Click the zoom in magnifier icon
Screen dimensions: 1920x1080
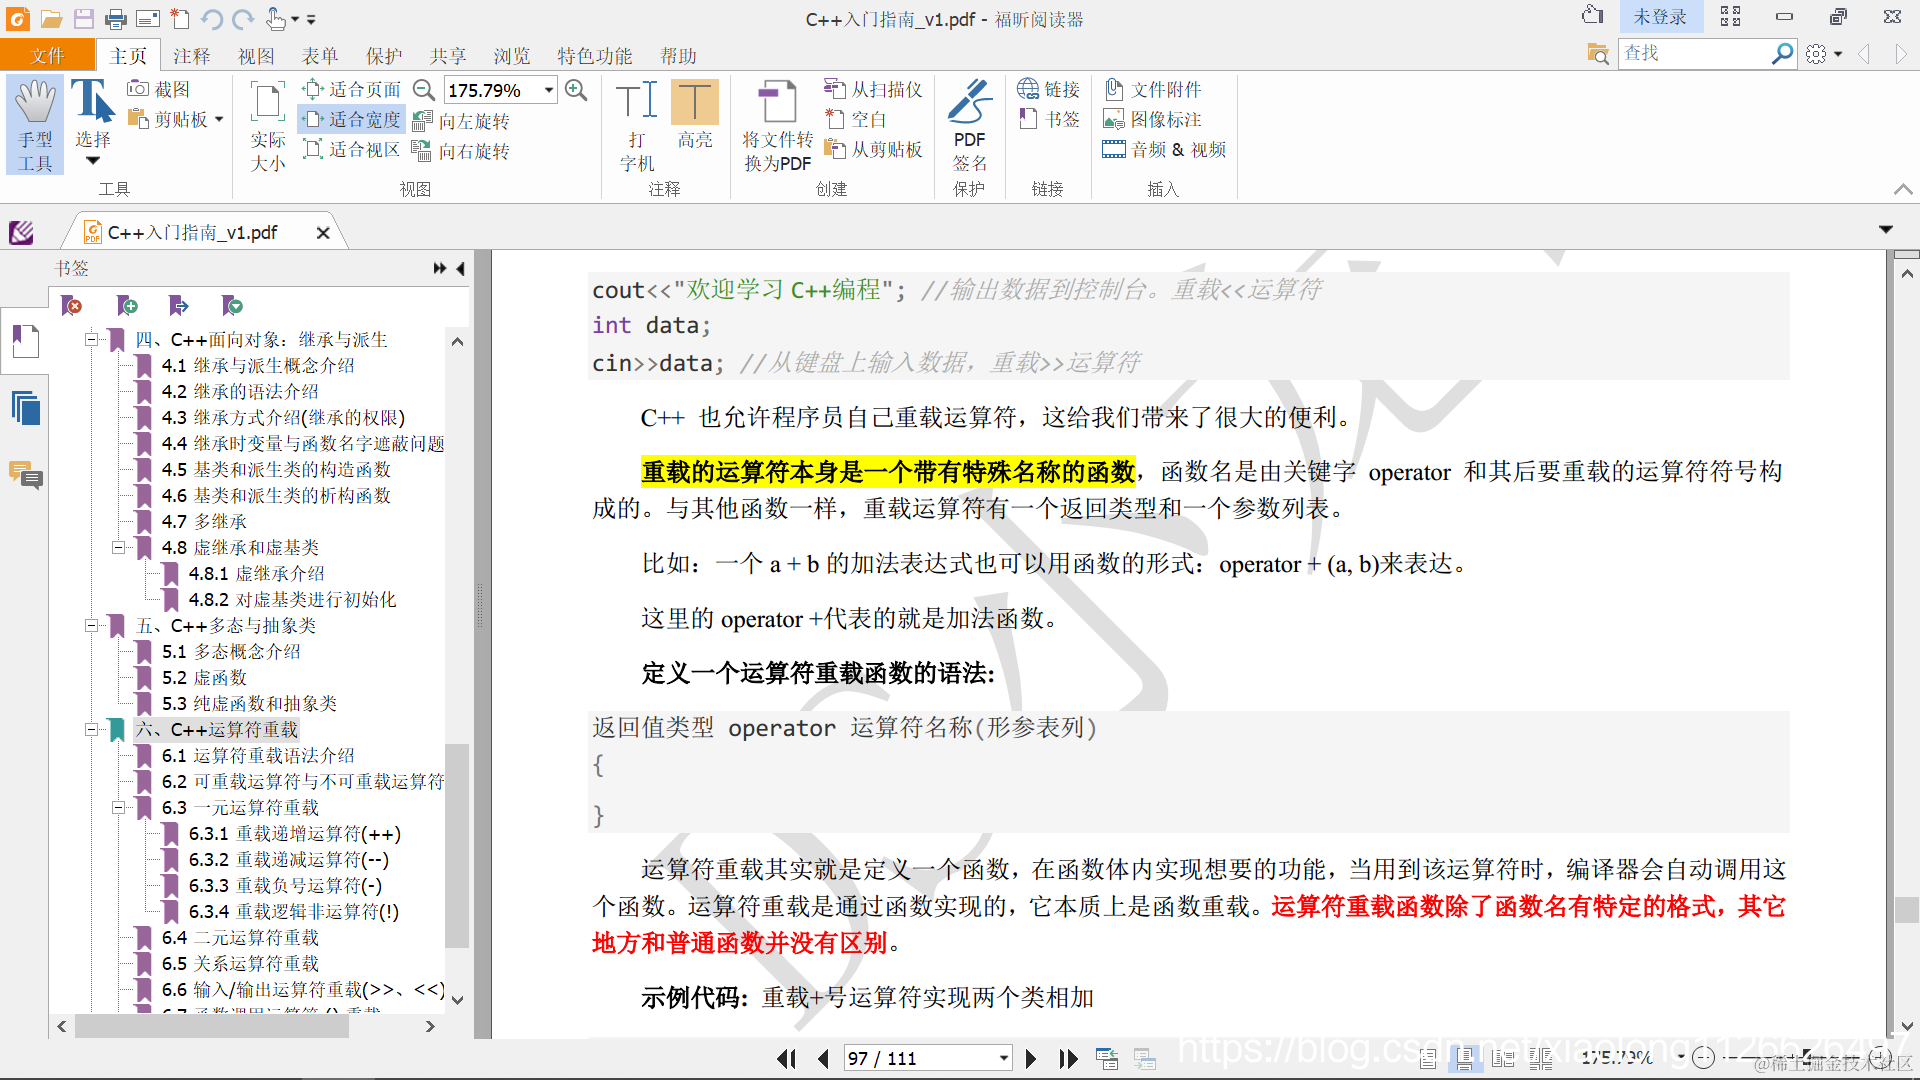pyautogui.click(x=576, y=90)
